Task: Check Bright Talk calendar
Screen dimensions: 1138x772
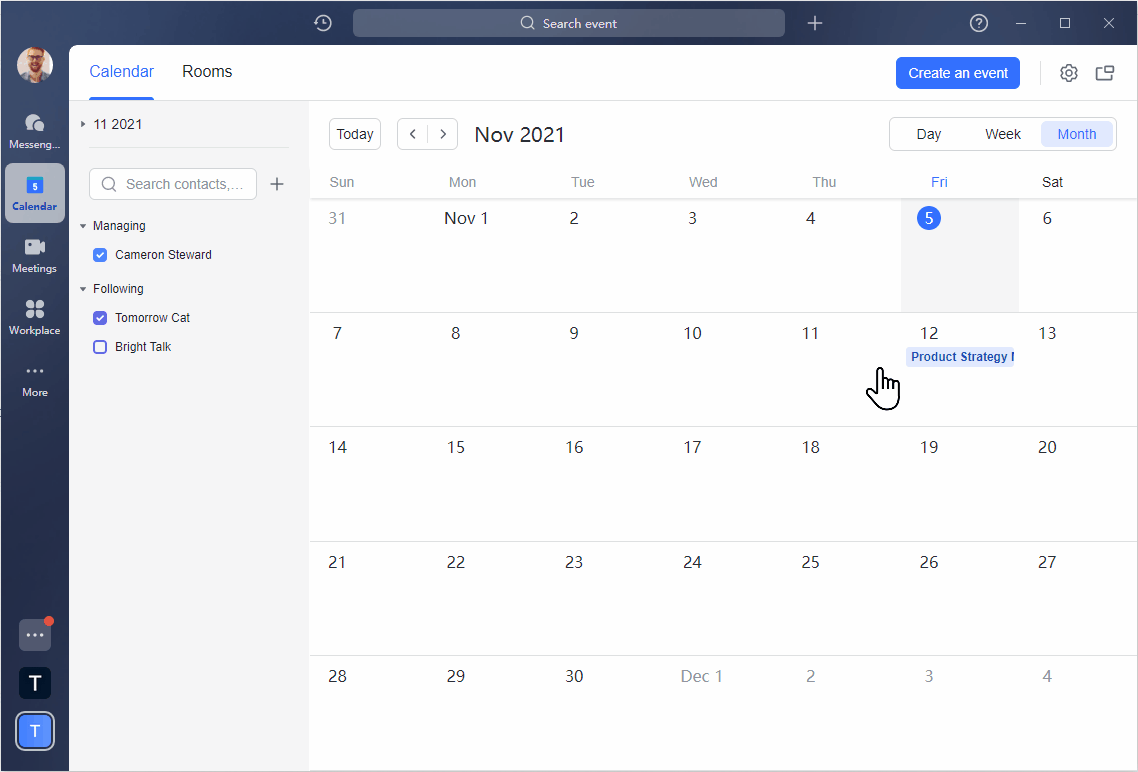Action: [100, 347]
